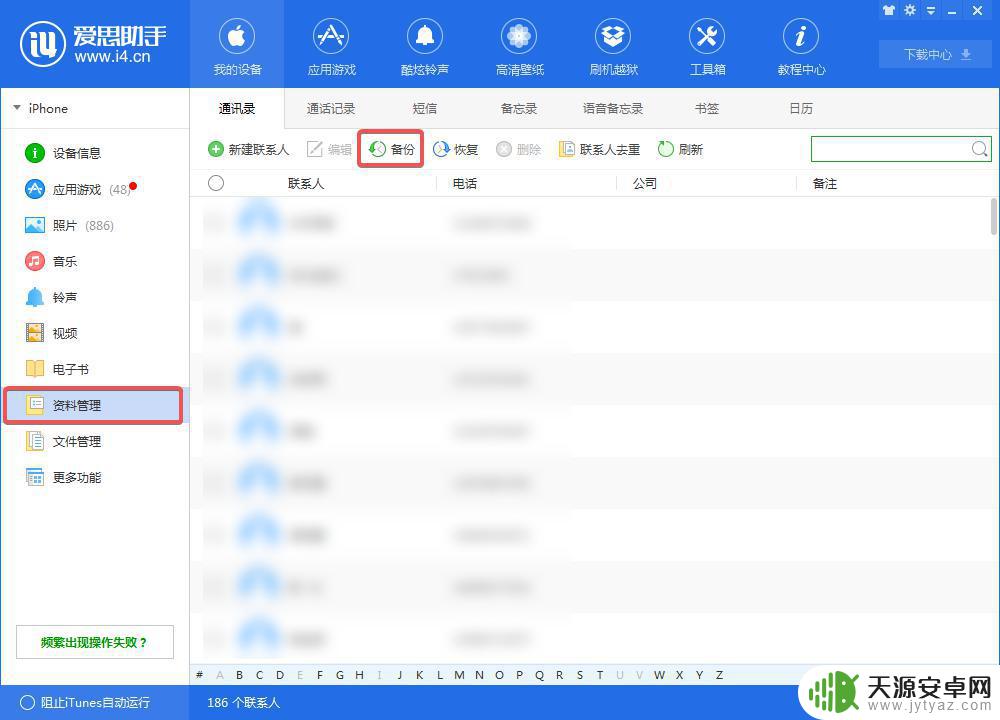Click the 恢复 restore button
Screen dimensions: 1000x720
[455, 149]
